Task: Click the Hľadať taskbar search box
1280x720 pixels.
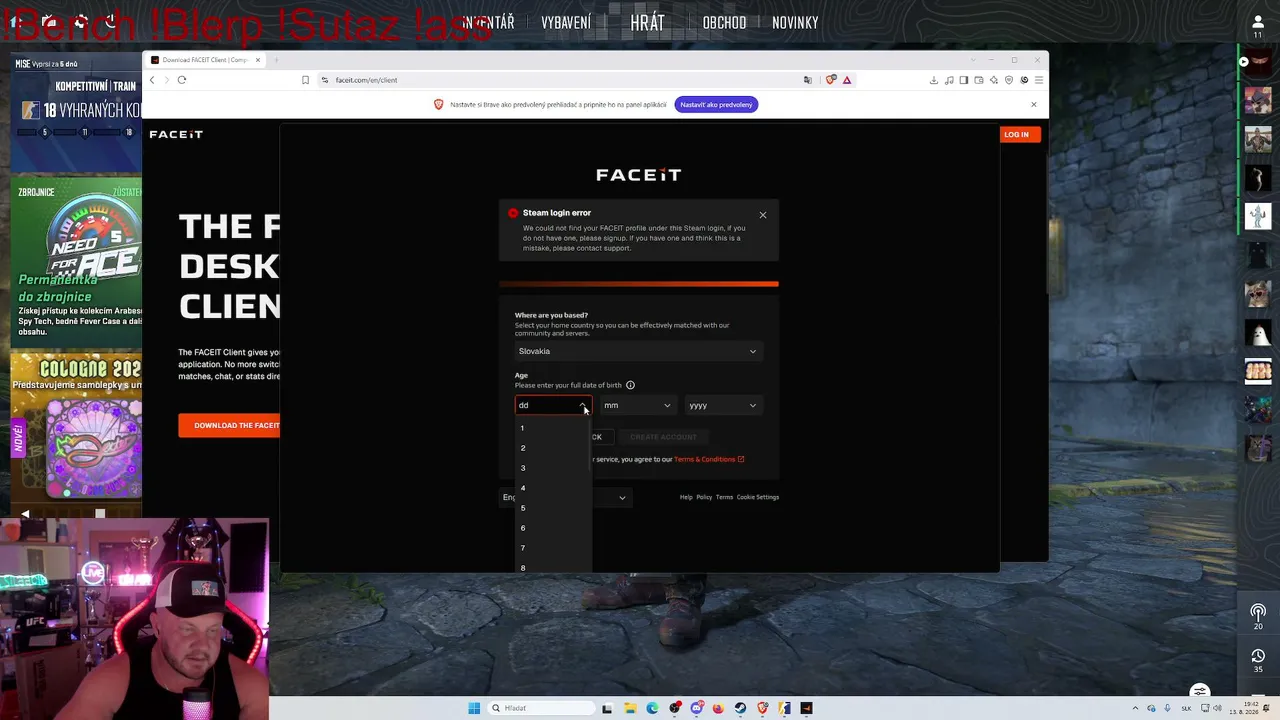Action: coord(540,708)
